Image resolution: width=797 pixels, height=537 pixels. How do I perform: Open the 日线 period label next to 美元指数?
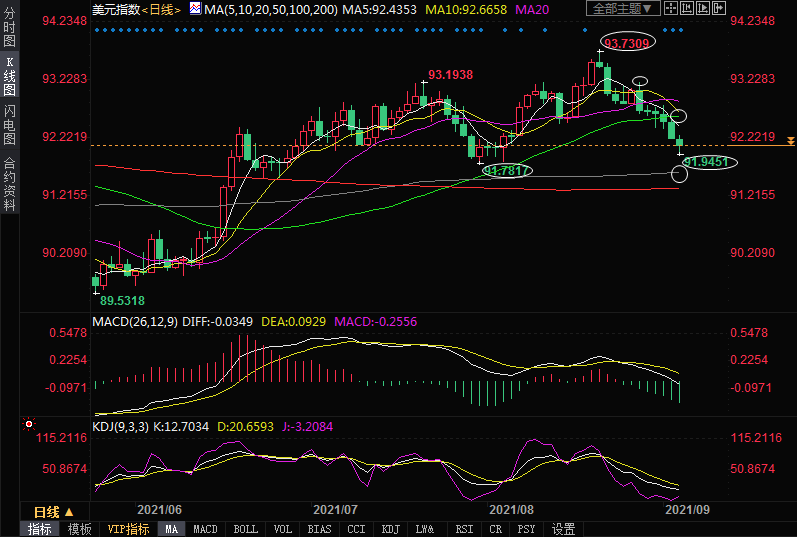[162, 10]
